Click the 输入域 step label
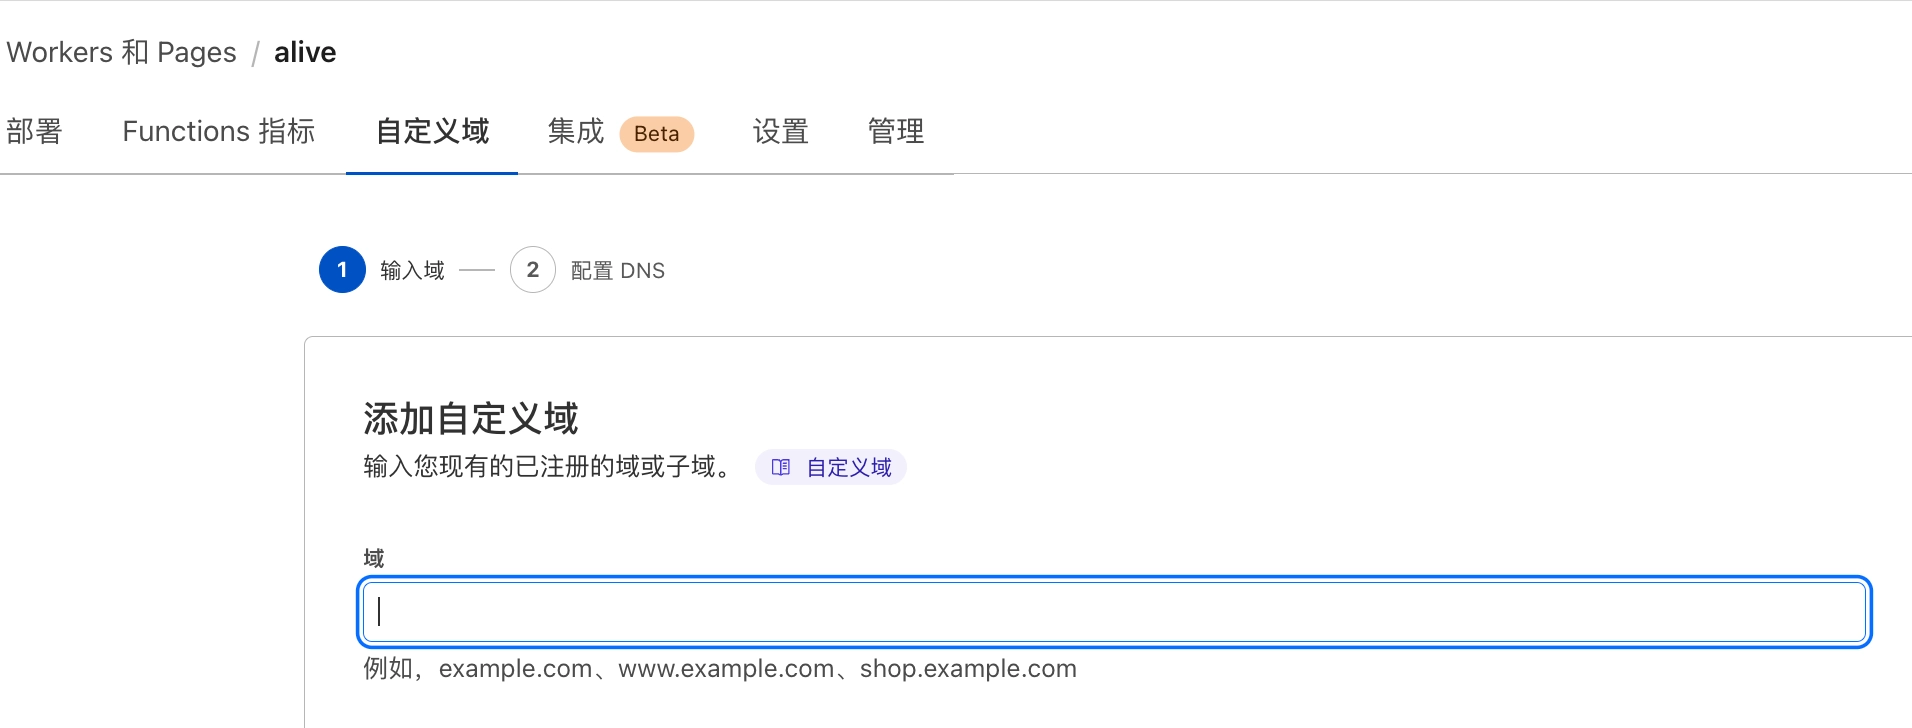Viewport: 1912px width, 728px height. click(412, 271)
